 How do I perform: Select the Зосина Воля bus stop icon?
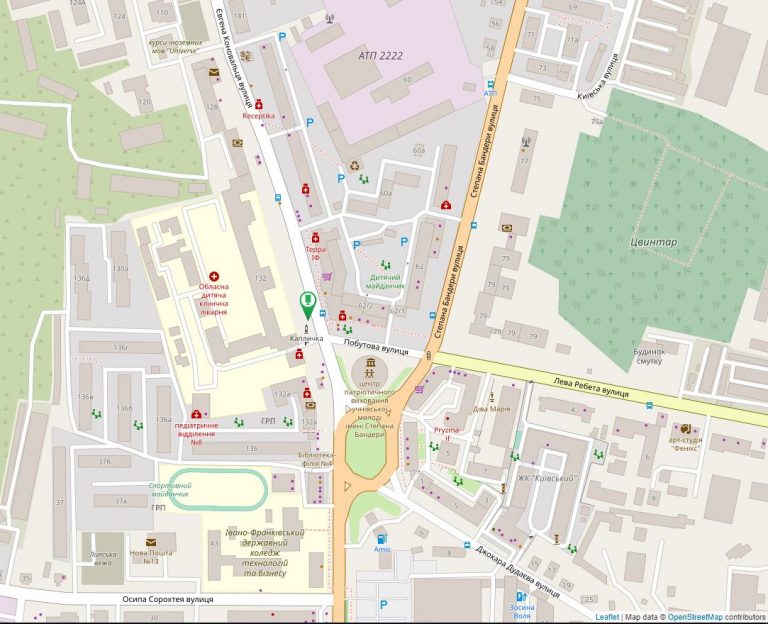[521, 596]
